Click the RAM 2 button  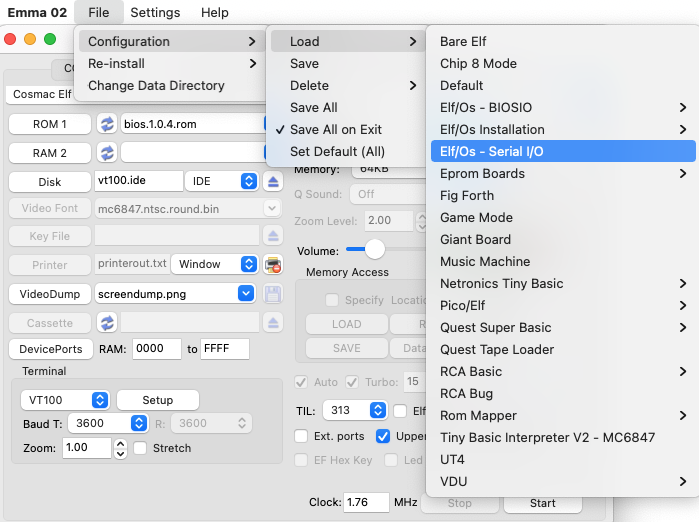tap(50, 153)
